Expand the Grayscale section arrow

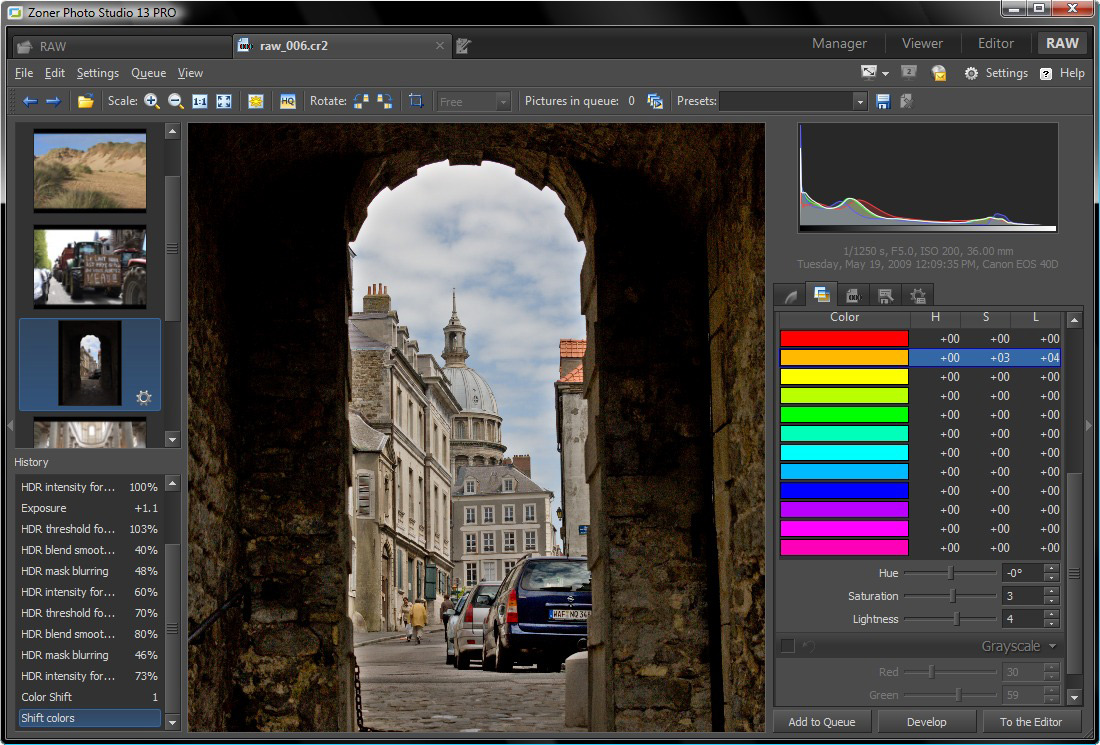click(1052, 646)
